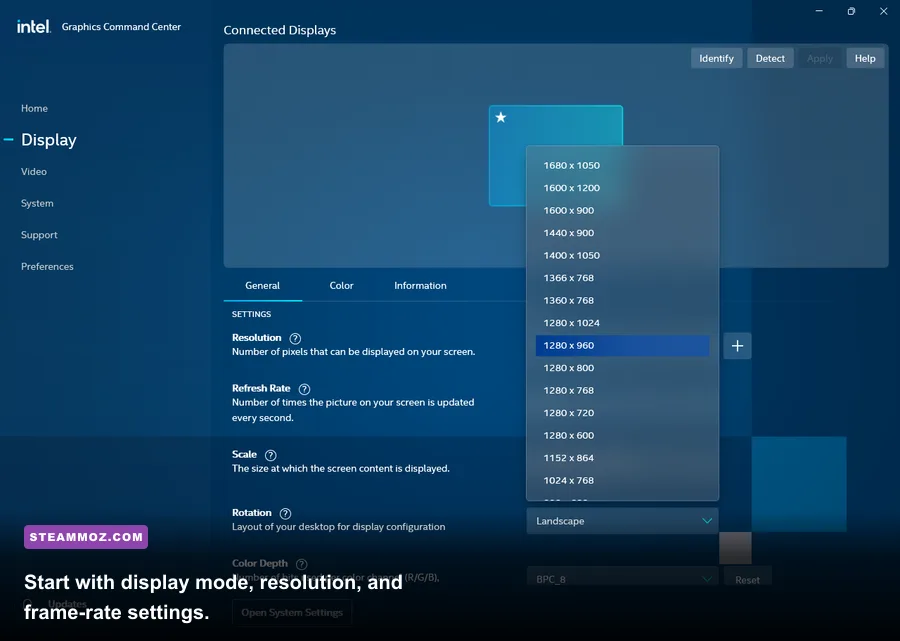Switch to the Information tab
Image resolution: width=900 pixels, height=641 pixels.
420,286
